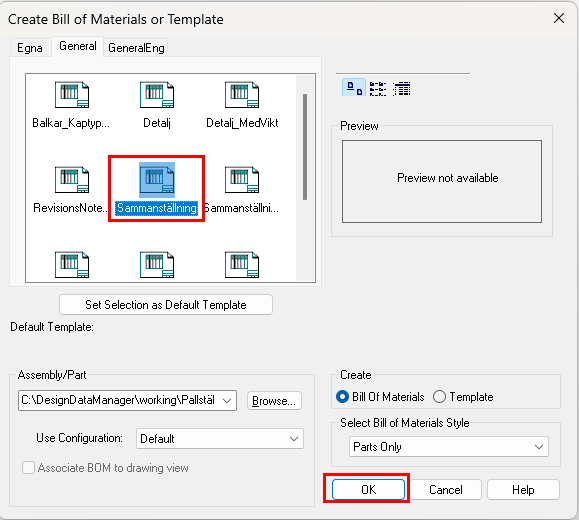The image size is (579, 520).
Task: Click the Browse... button
Action: tap(274, 401)
